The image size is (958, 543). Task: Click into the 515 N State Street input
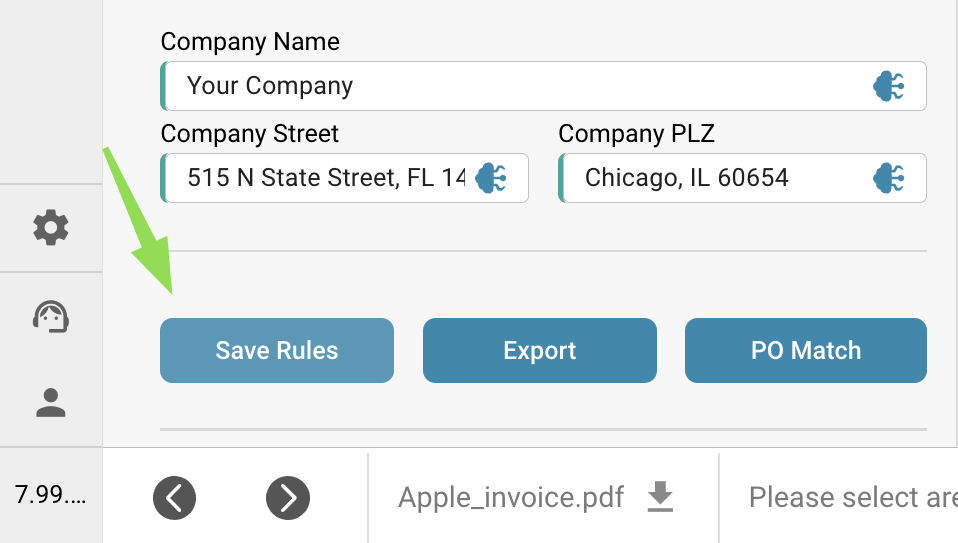tap(325, 178)
